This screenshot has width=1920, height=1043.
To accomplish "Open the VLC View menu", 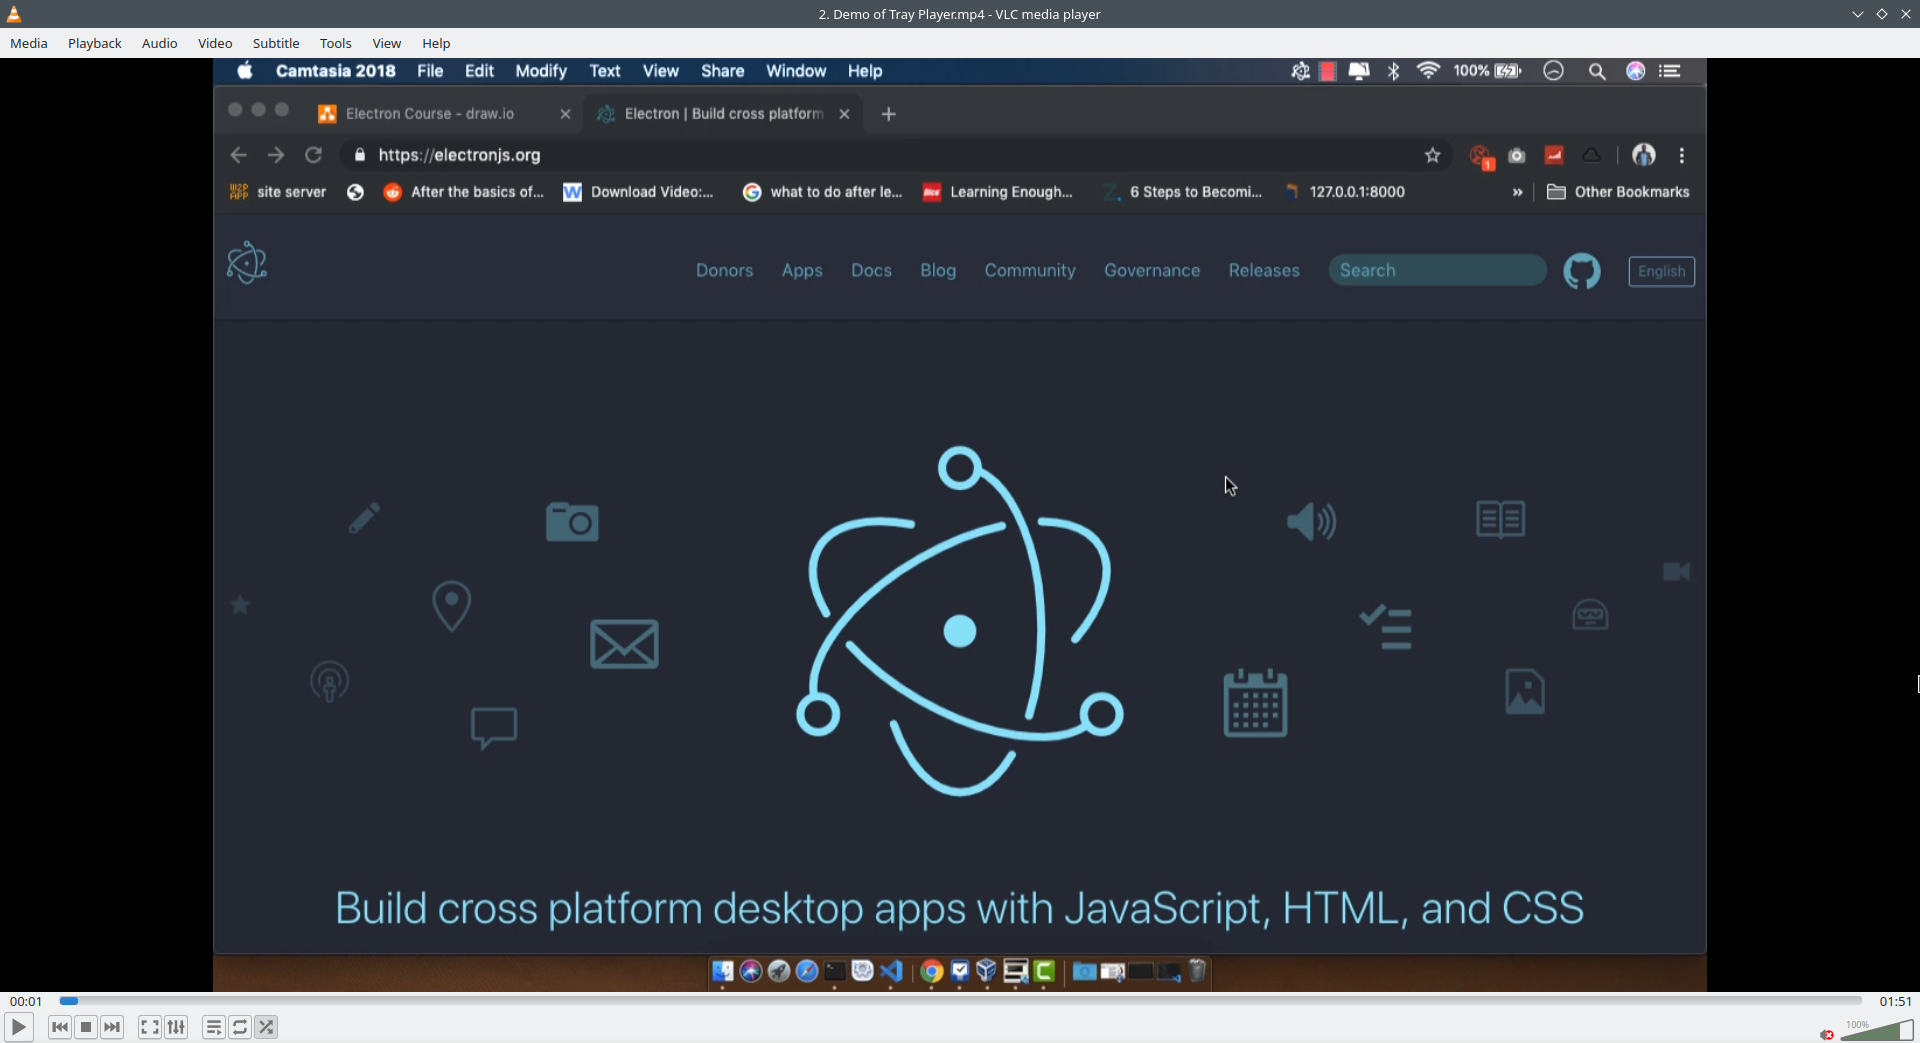I will click(x=387, y=43).
